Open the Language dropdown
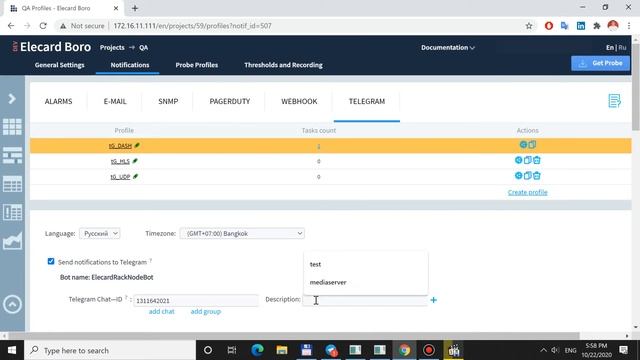 click(100, 233)
